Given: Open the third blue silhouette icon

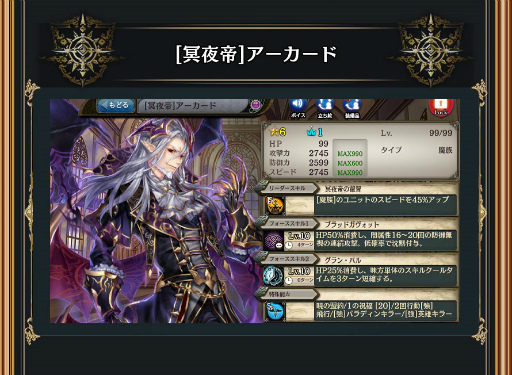Looking at the screenshot, I should [x=352, y=108].
